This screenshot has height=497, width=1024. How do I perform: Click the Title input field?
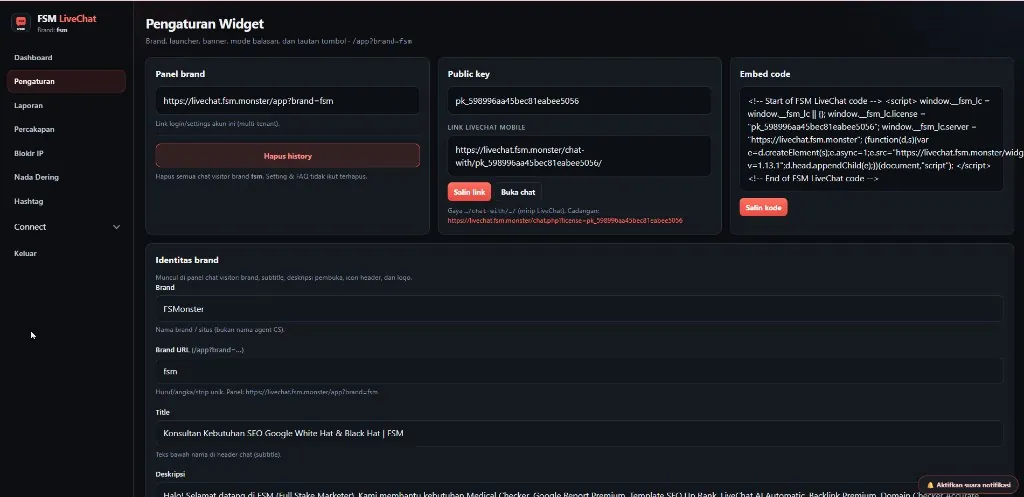click(x=579, y=433)
